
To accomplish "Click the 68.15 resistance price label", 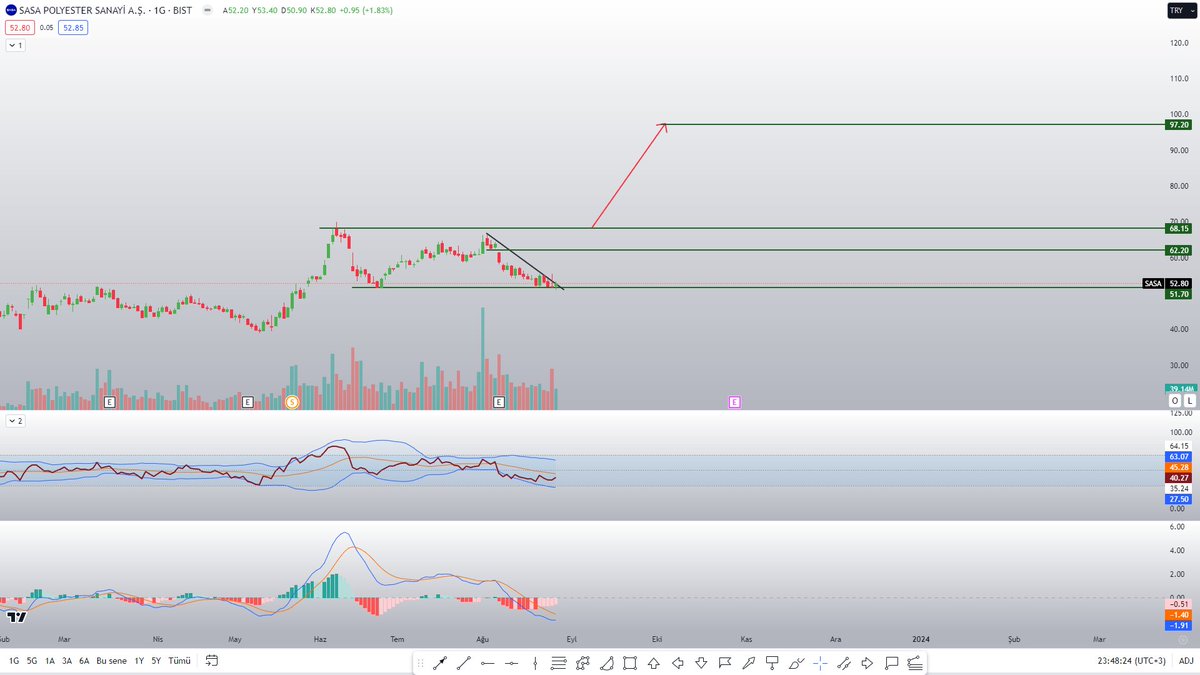I will (1179, 228).
